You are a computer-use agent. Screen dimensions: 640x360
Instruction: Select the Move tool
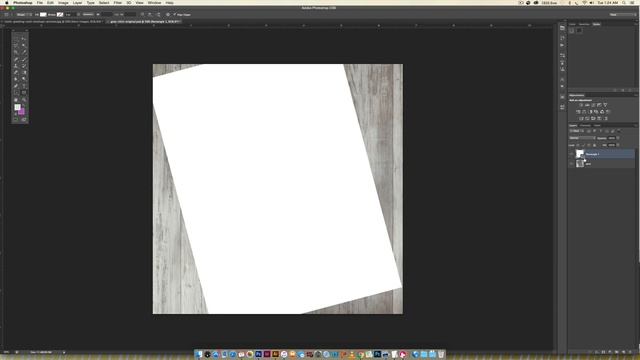[x=24, y=39]
